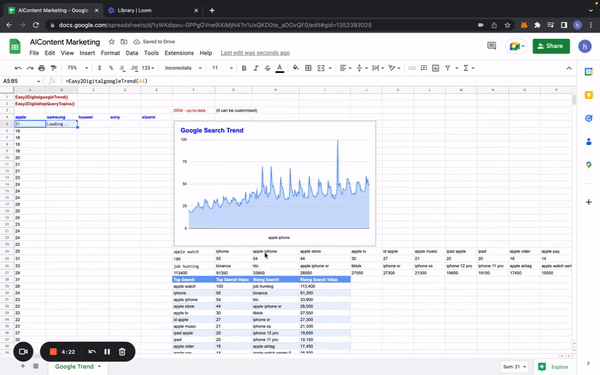Switch to the Library | Loom tab
Image resolution: width=600 pixels, height=375 pixels.
click(153, 10)
